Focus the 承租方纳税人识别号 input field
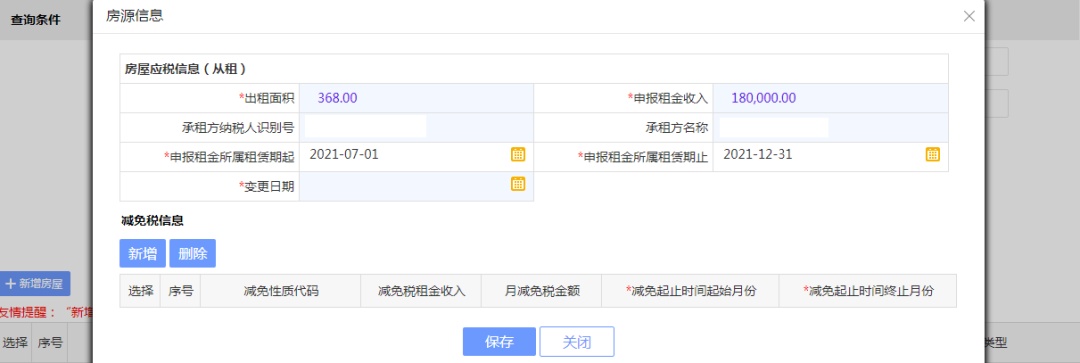The height and width of the screenshot is (363, 1080). (x=365, y=127)
